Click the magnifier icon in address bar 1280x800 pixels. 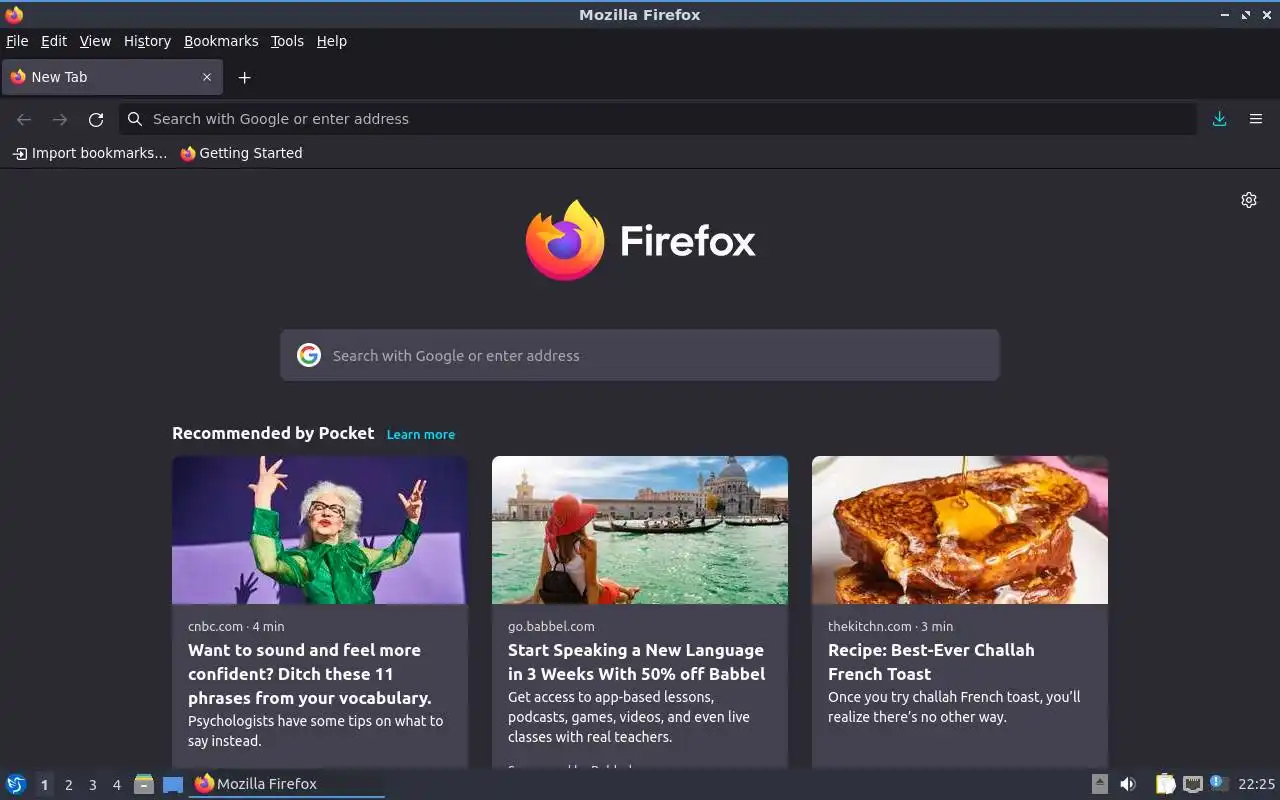coord(135,119)
